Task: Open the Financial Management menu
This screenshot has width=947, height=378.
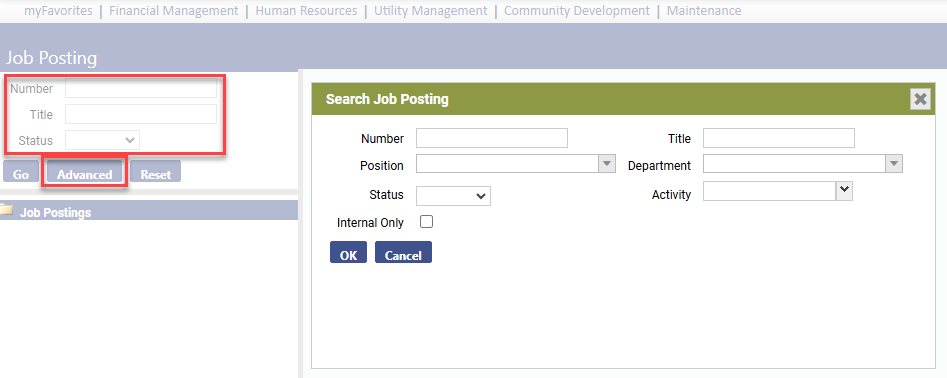Action: click(x=173, y=11)
